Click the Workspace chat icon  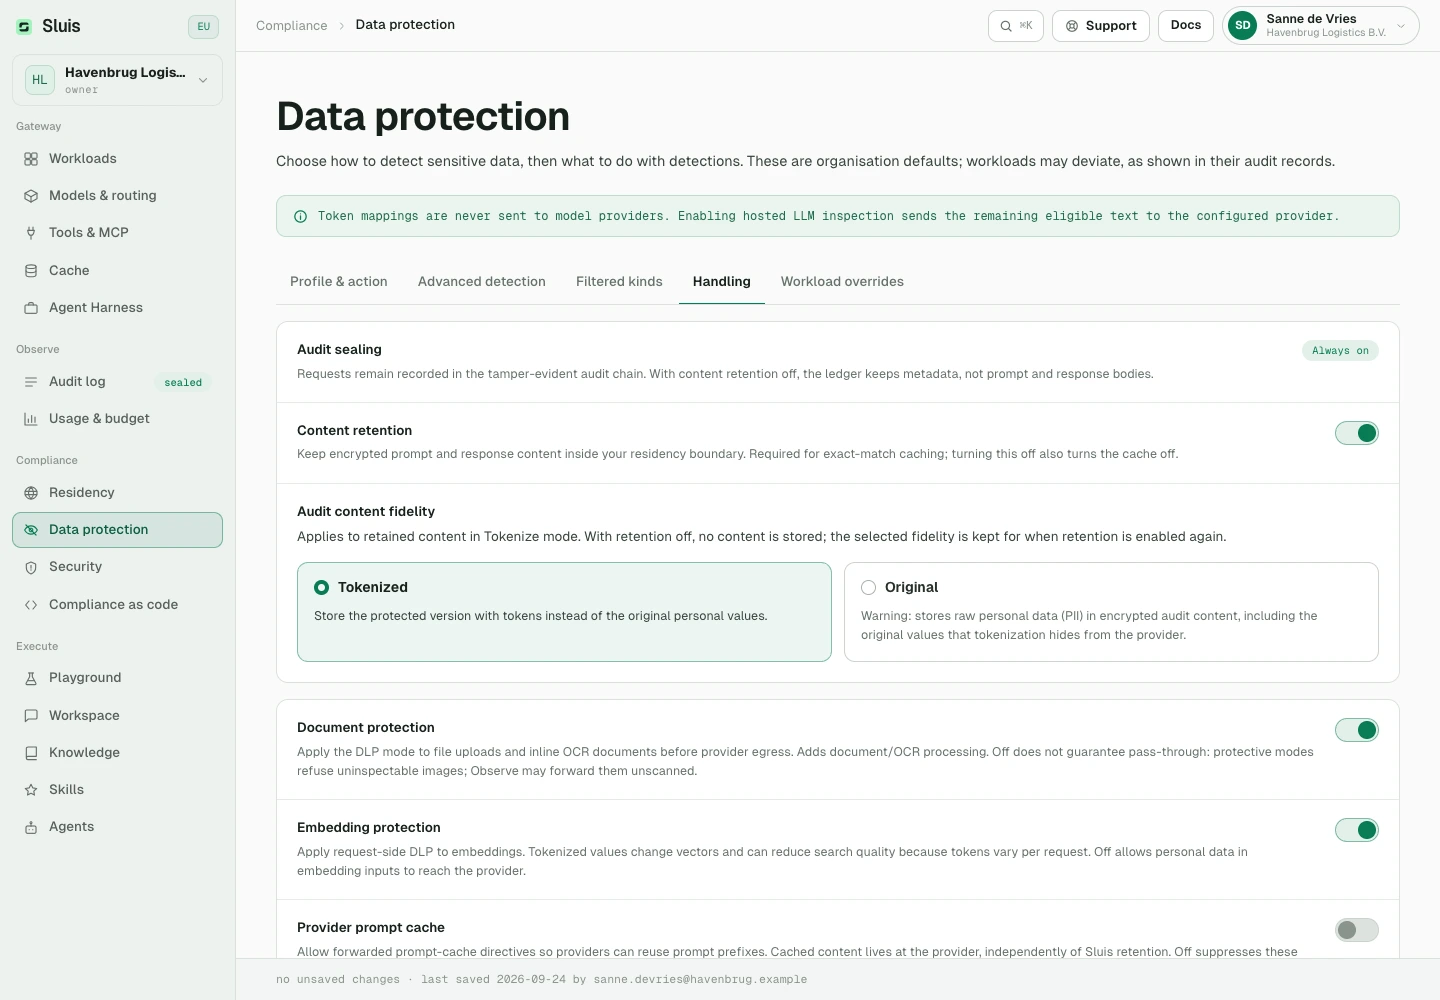31,716
